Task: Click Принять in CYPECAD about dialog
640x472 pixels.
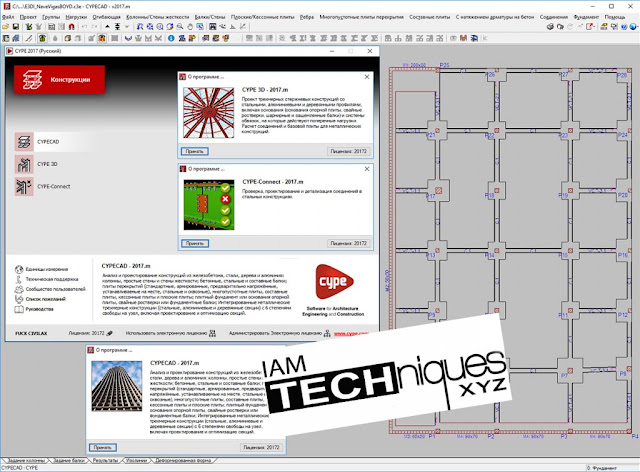Action: coord(102,448)
